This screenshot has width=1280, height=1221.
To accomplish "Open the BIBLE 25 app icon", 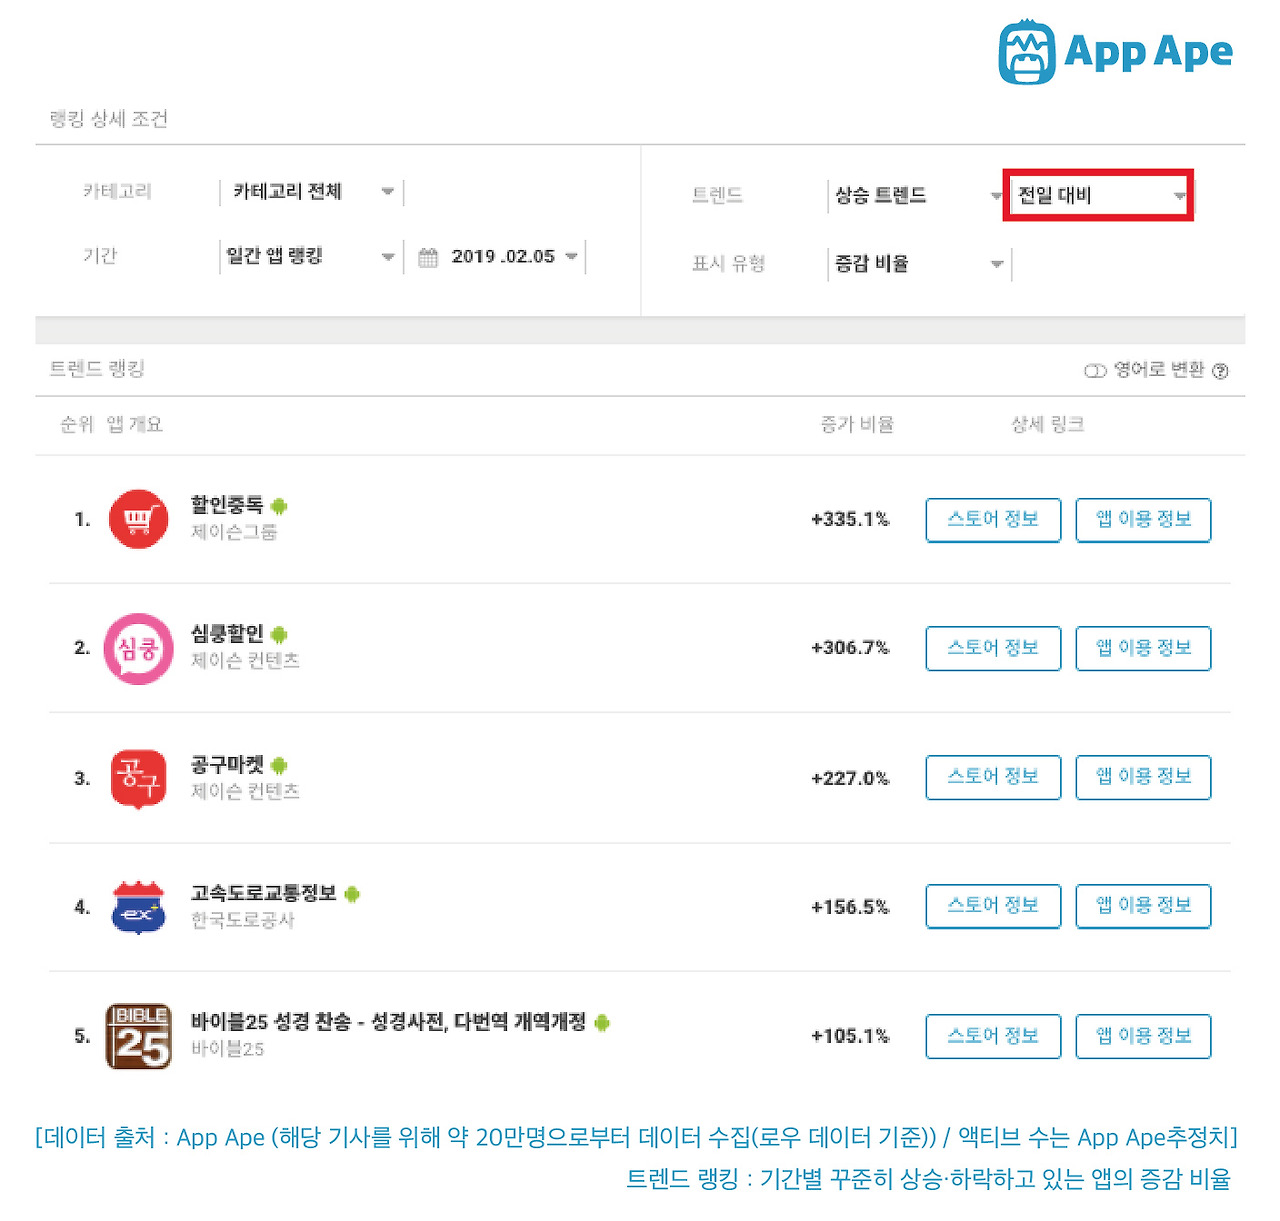I will [x=138, y=1037].
